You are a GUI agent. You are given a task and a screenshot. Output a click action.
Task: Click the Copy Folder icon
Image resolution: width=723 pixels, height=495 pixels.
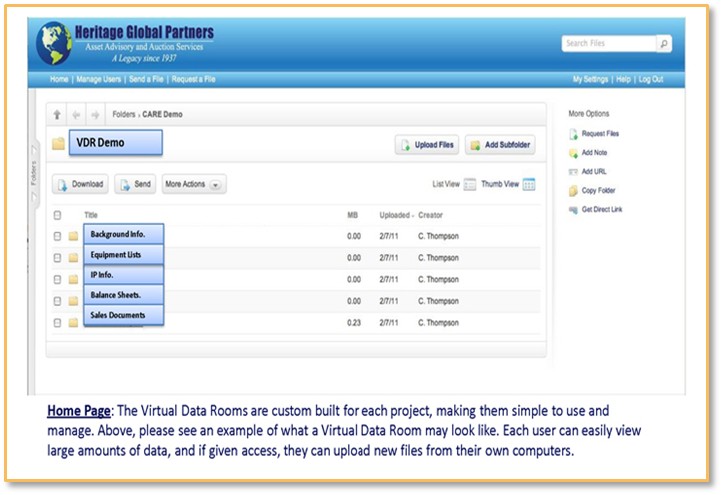[x=573, y=191]
